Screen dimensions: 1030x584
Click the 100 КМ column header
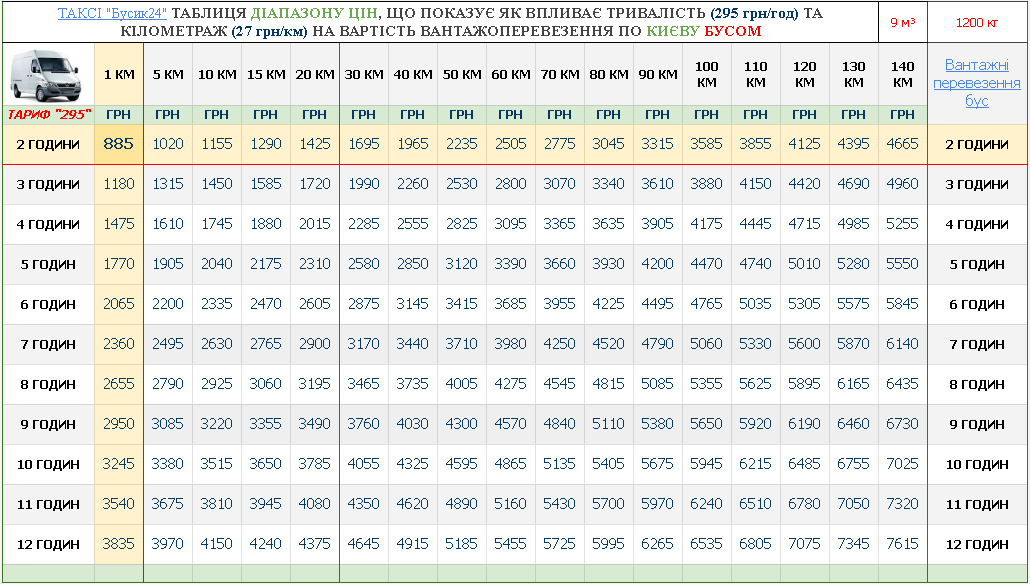point(706,75)
